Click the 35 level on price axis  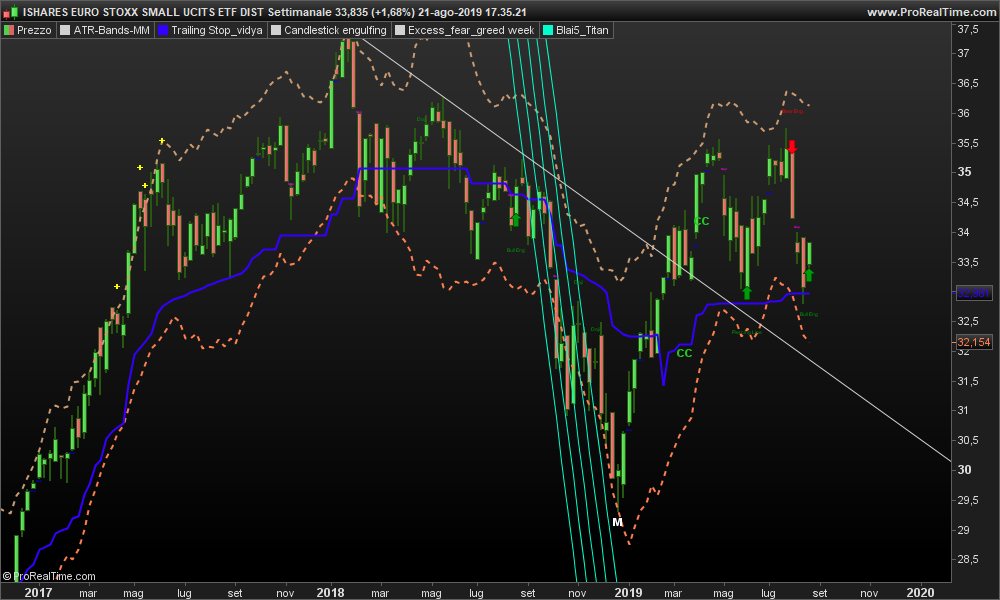point(964,172)
